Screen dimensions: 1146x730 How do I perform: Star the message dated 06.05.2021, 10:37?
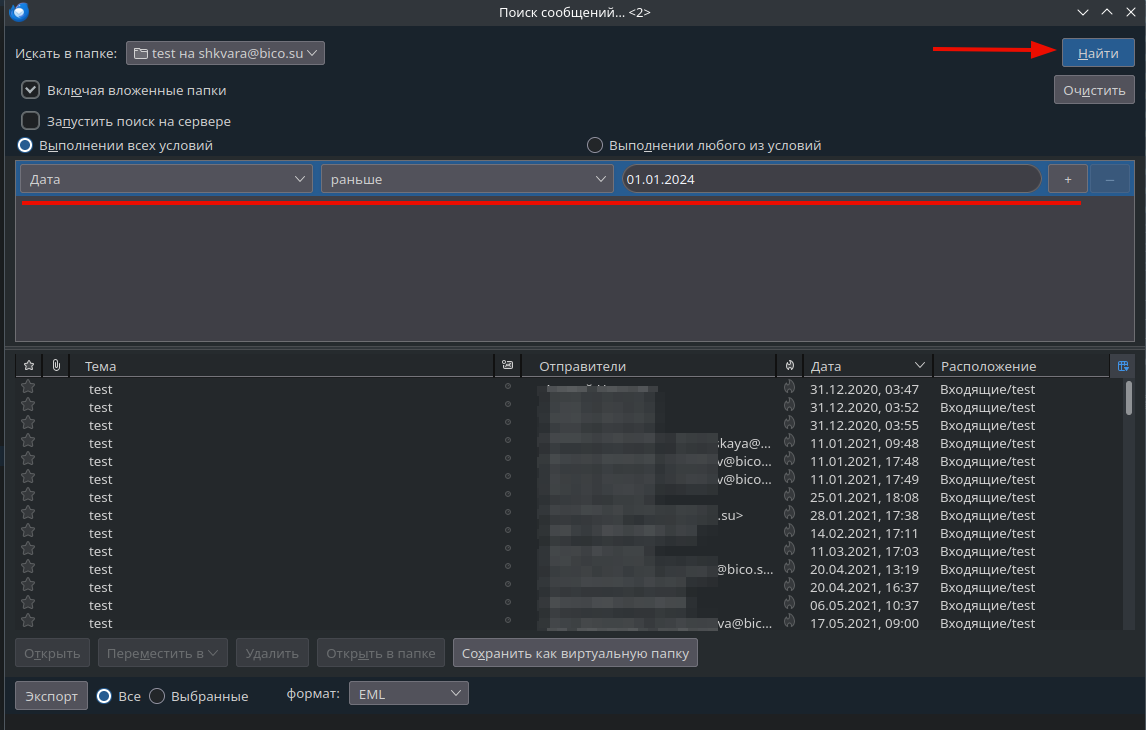pyautogui.click(x=28, y=603)
